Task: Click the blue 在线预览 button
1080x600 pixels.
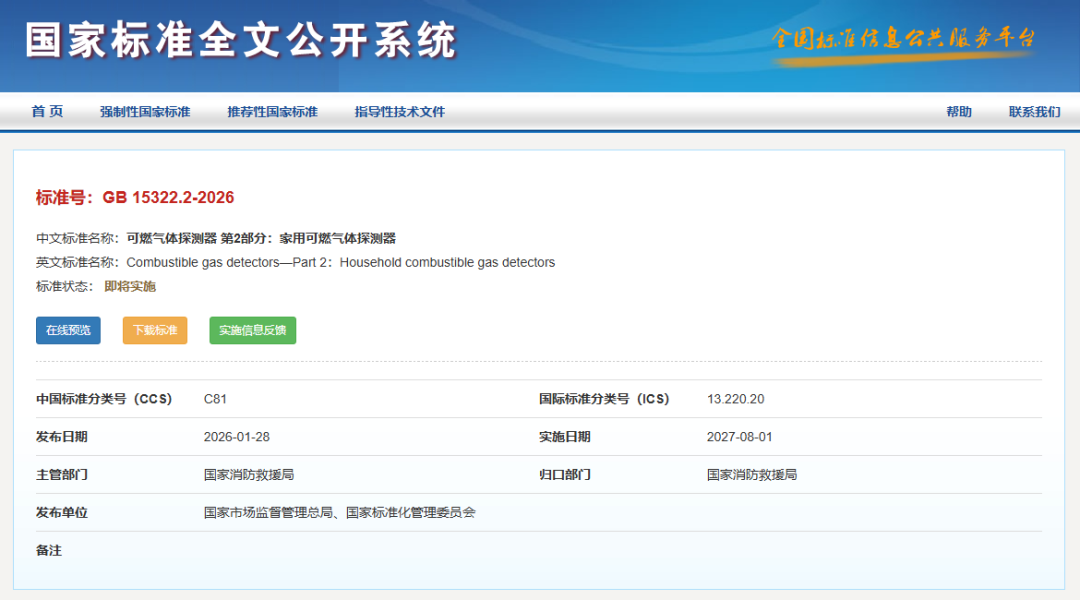Action: coord(67,330)
